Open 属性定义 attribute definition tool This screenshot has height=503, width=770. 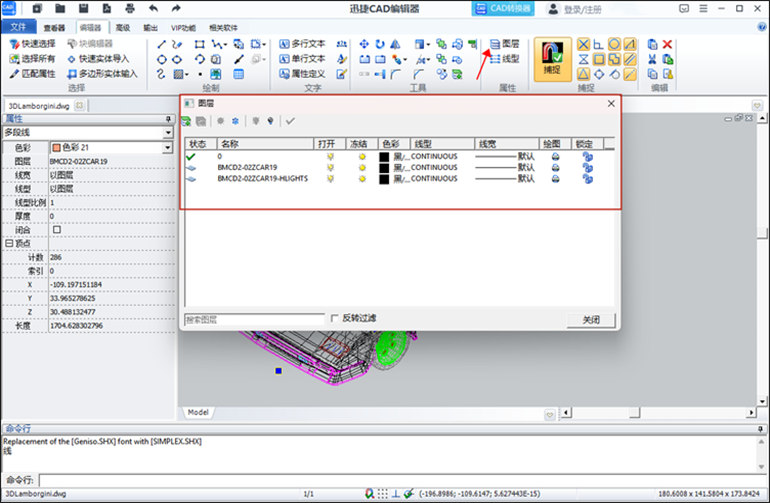pos(302,74)
